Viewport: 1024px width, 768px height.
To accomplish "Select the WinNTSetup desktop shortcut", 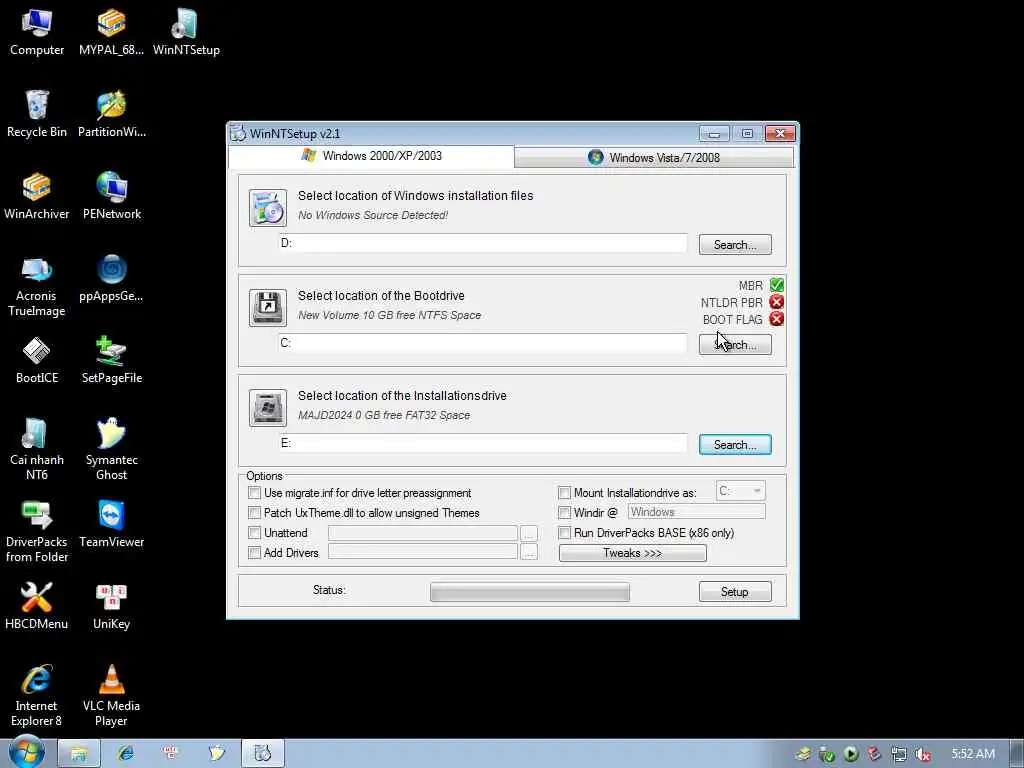I will (186, 33).
